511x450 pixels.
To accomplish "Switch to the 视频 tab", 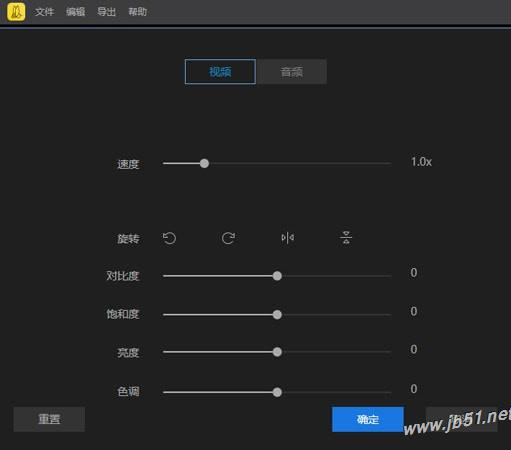I will click(220, 72).
